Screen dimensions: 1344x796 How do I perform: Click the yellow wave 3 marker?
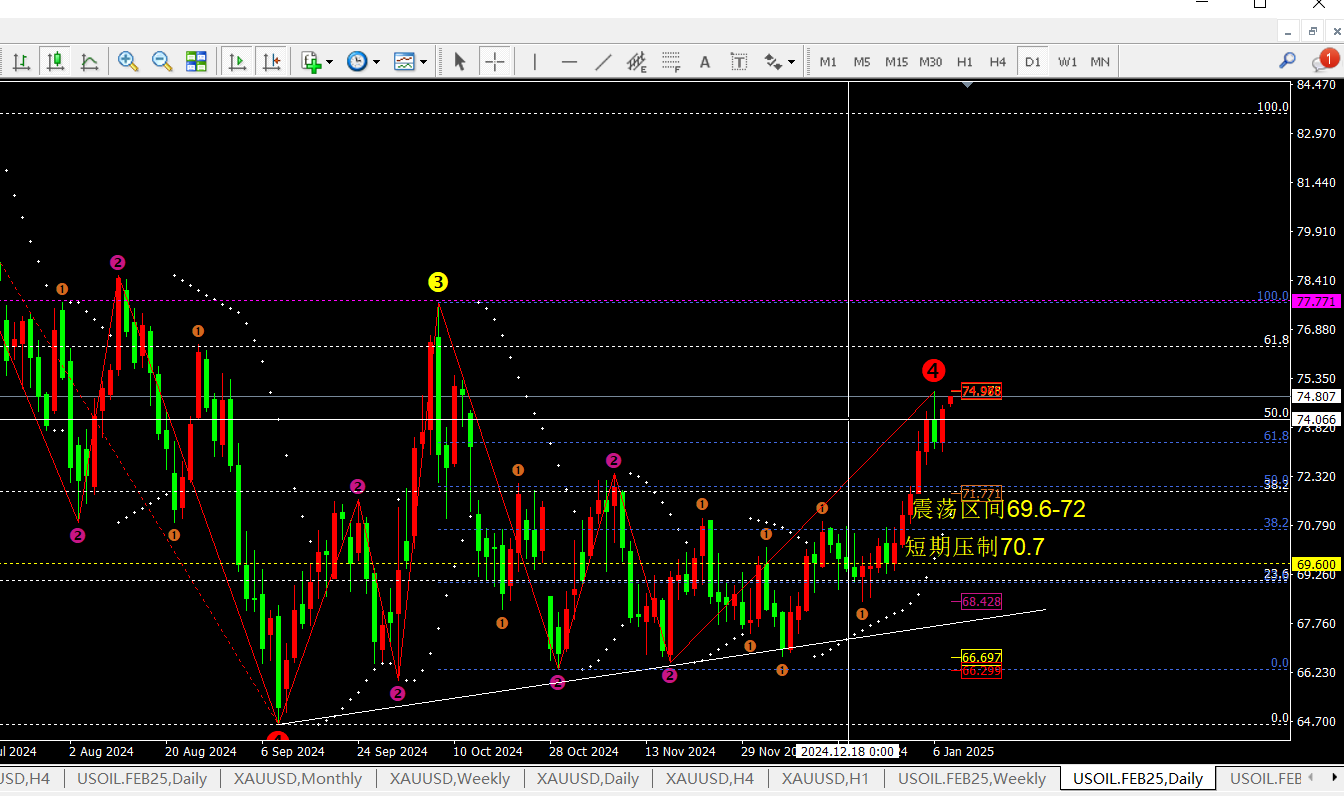[x=438, y=282]
